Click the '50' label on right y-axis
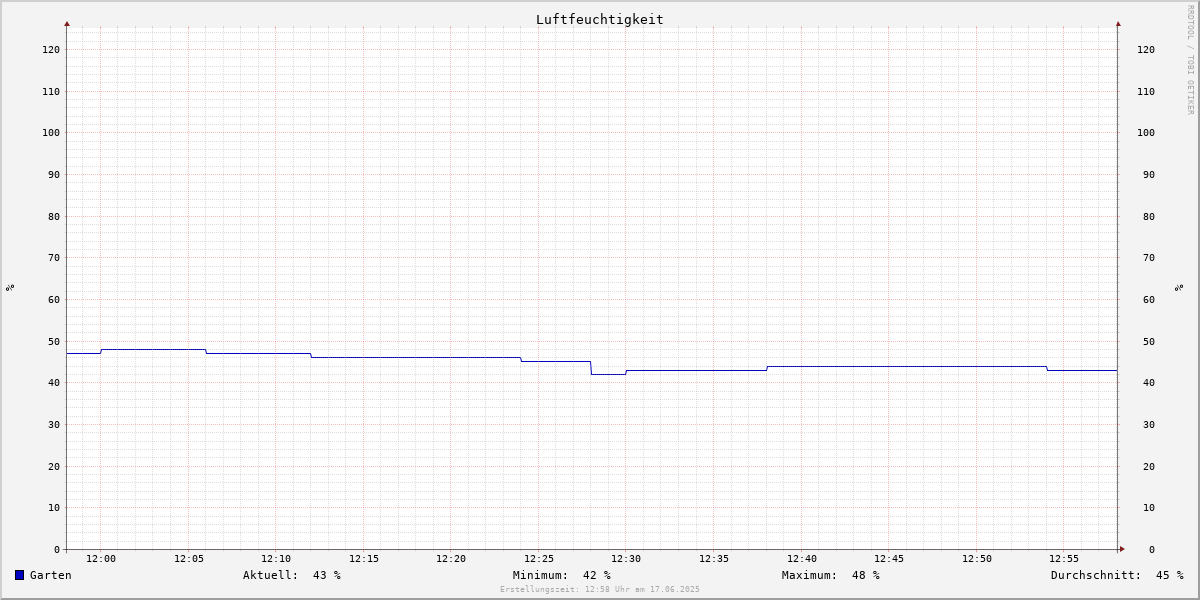The height and width of the screenshot is (600, 1200). click(1149, 341)
